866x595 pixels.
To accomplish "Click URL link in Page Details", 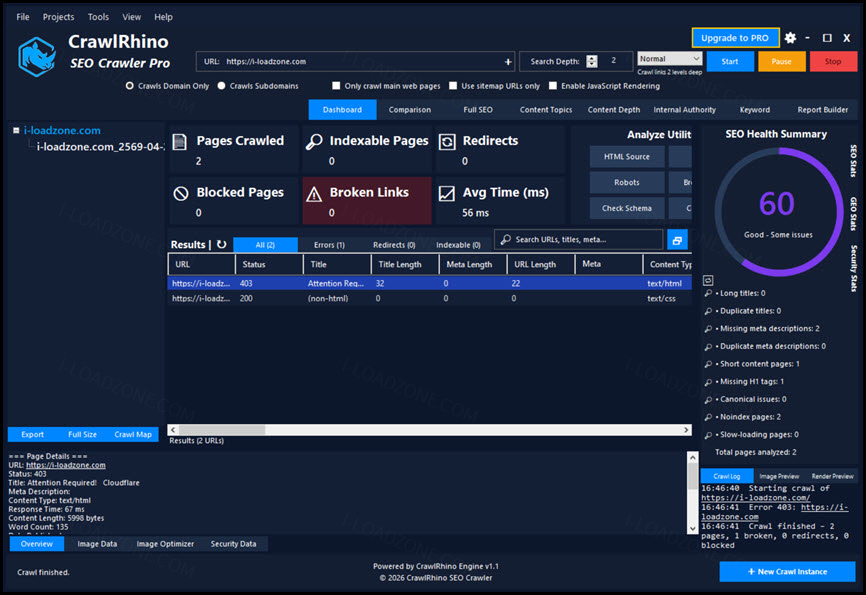I will pyautogui.click(x=66, y=465).
